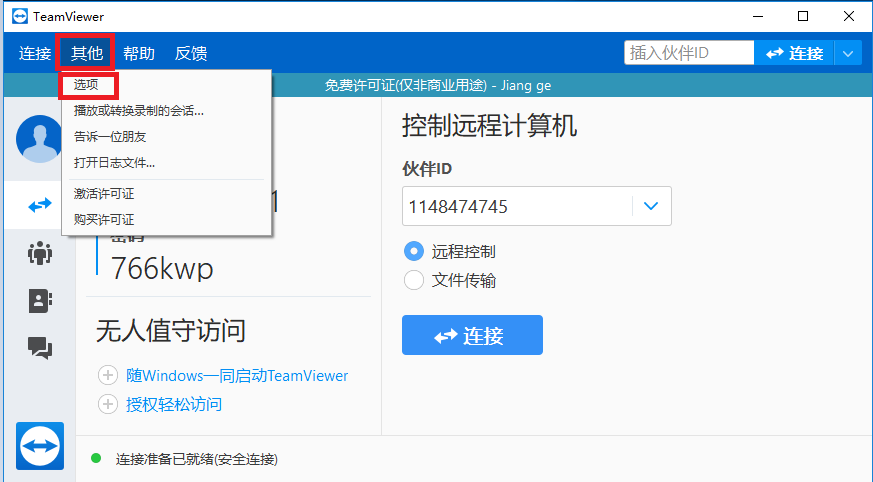Open the meeting people sidebar icon
This screenshot has height=482, width=873.
click(x=40, y=253)
